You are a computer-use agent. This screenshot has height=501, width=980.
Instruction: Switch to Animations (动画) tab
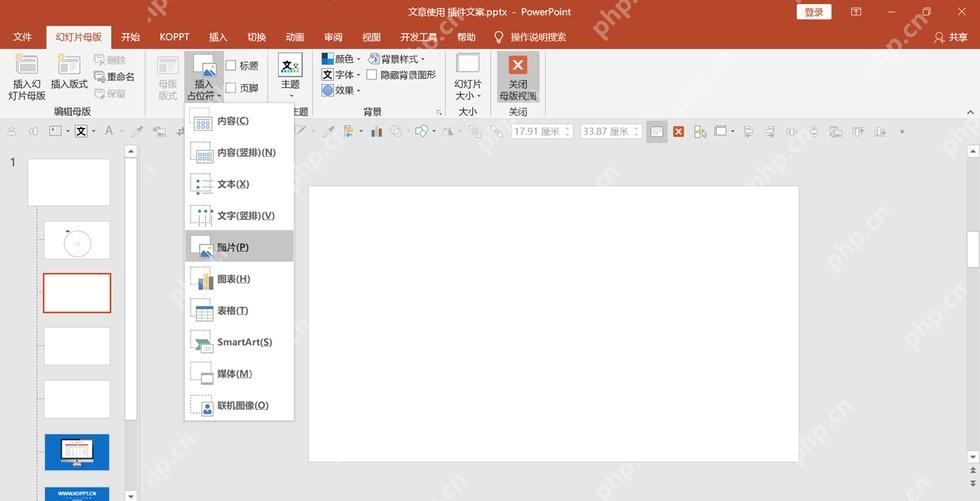click(295, 37)
